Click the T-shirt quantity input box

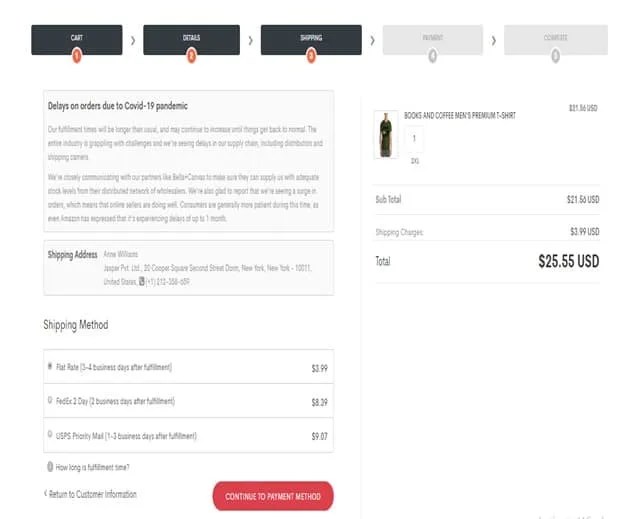[x=414, y=139]
